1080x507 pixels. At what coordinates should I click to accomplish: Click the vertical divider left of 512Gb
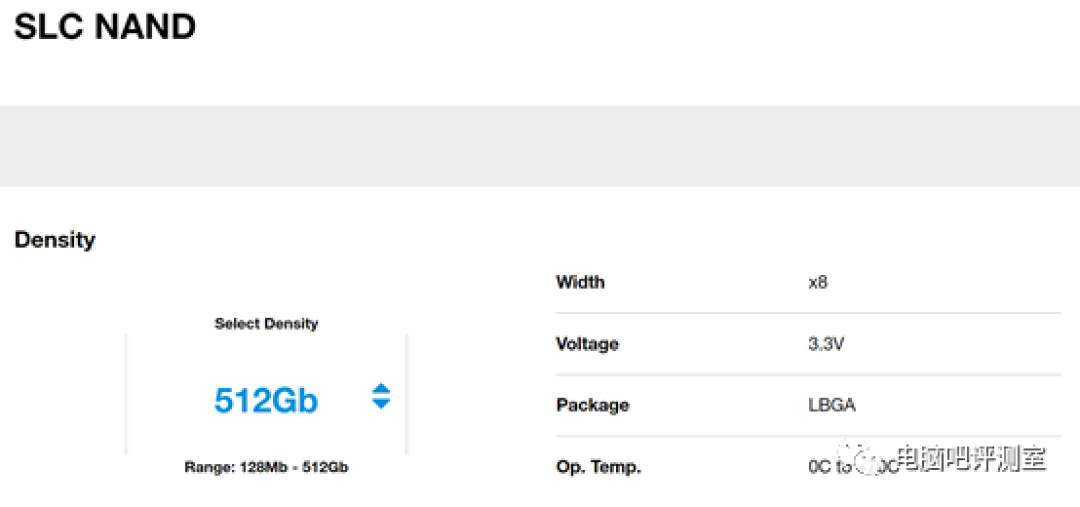[126, 395]
